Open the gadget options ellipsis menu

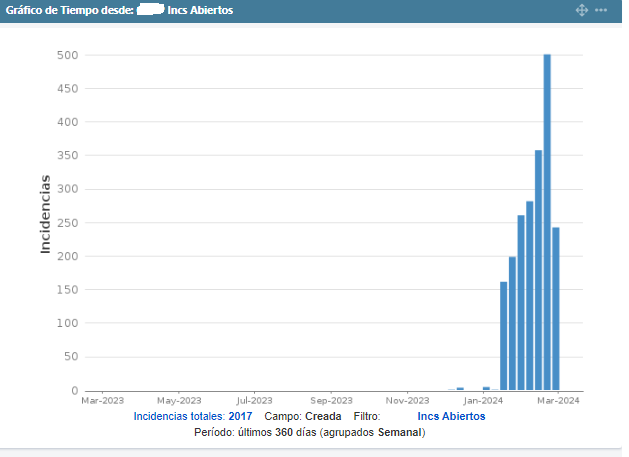601,10
